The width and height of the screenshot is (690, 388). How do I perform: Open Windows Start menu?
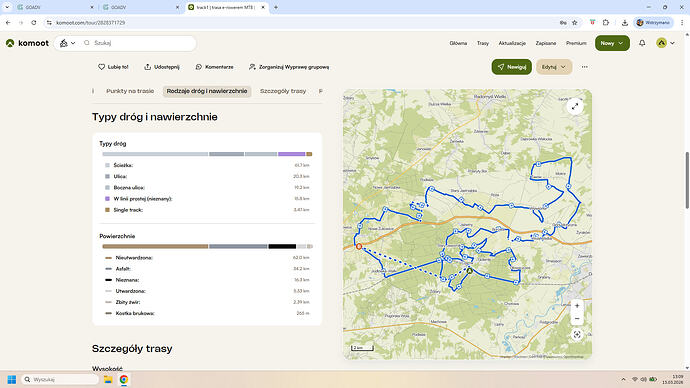coord(12,379)
